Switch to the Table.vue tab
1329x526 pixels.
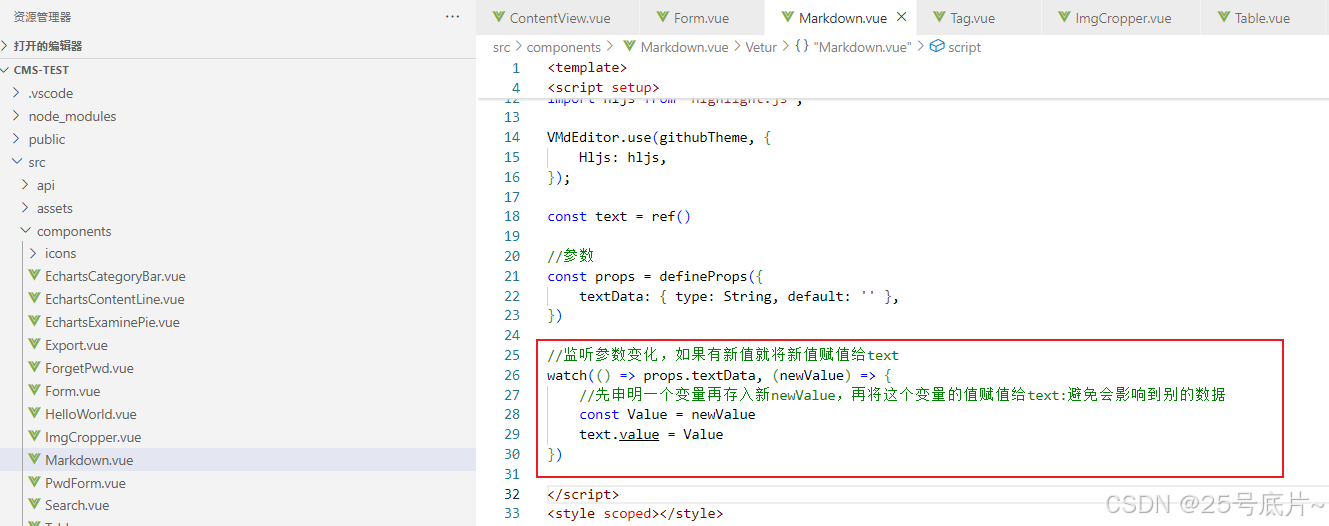tap(1262, 18)
